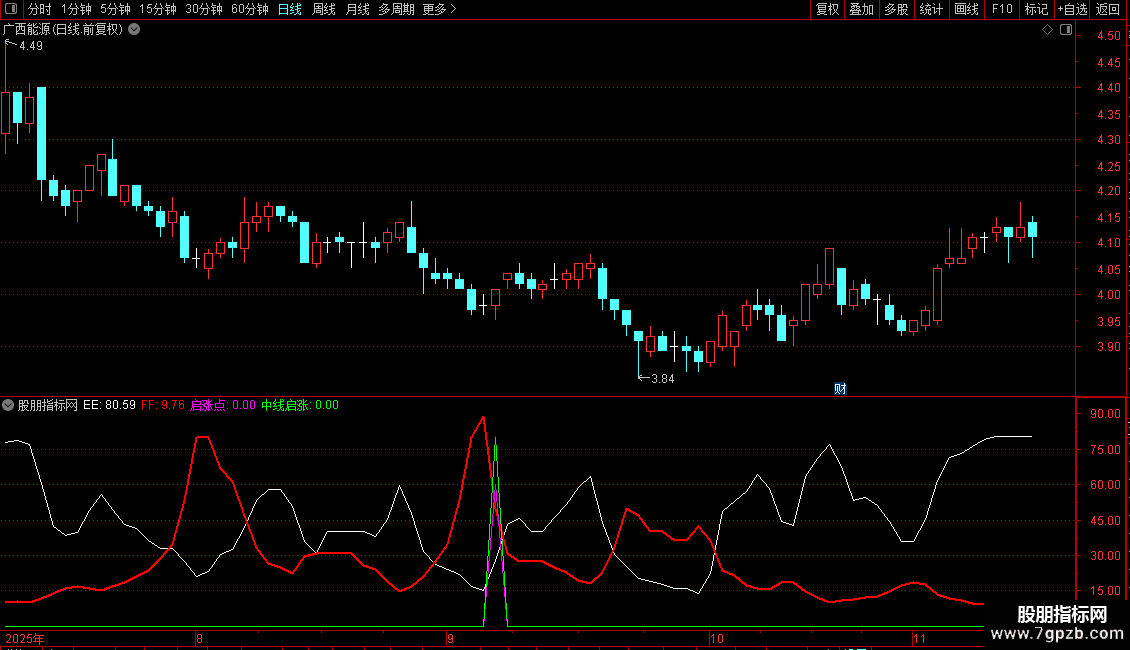Image resolution: width=1130 pixels, height=650 pixels.
Task: Click the 2025年 date axis label
Action: pos(25,638)
